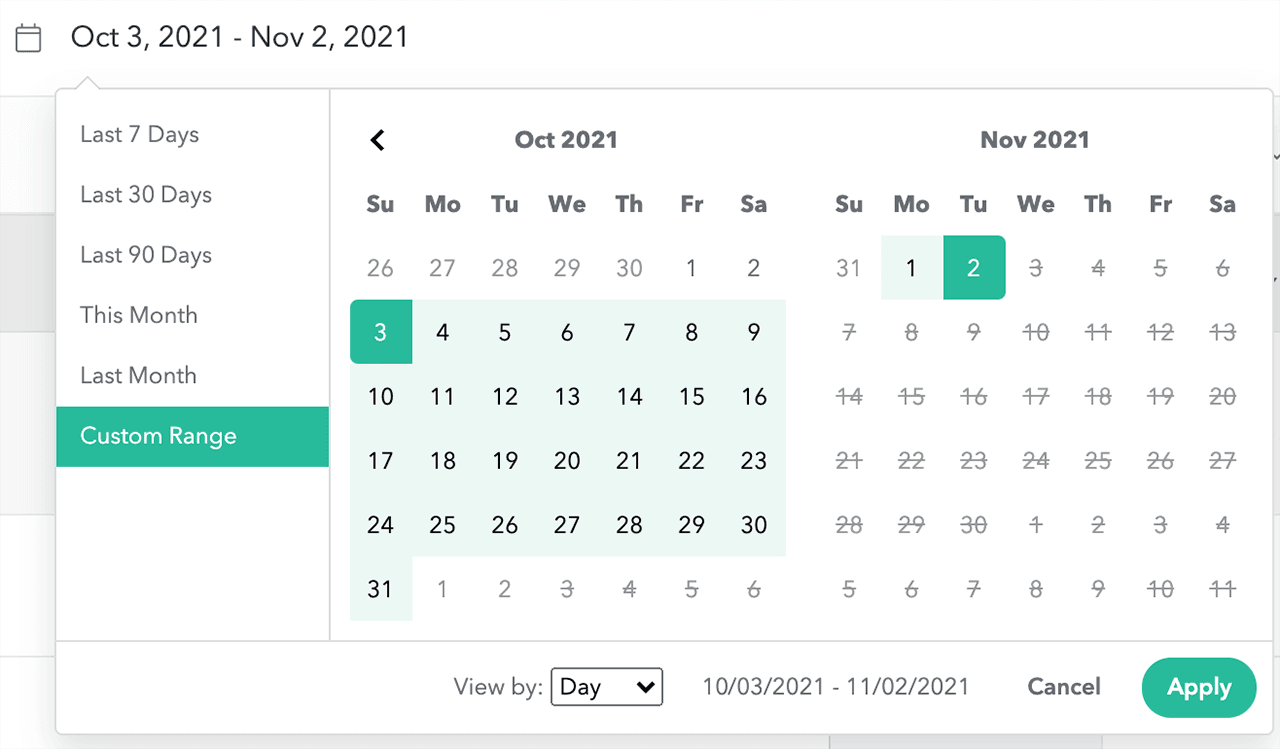Select the Last 7 Days preset
Image resolution: width=1280 pixels, height=749 pixels.
[140, 135]
